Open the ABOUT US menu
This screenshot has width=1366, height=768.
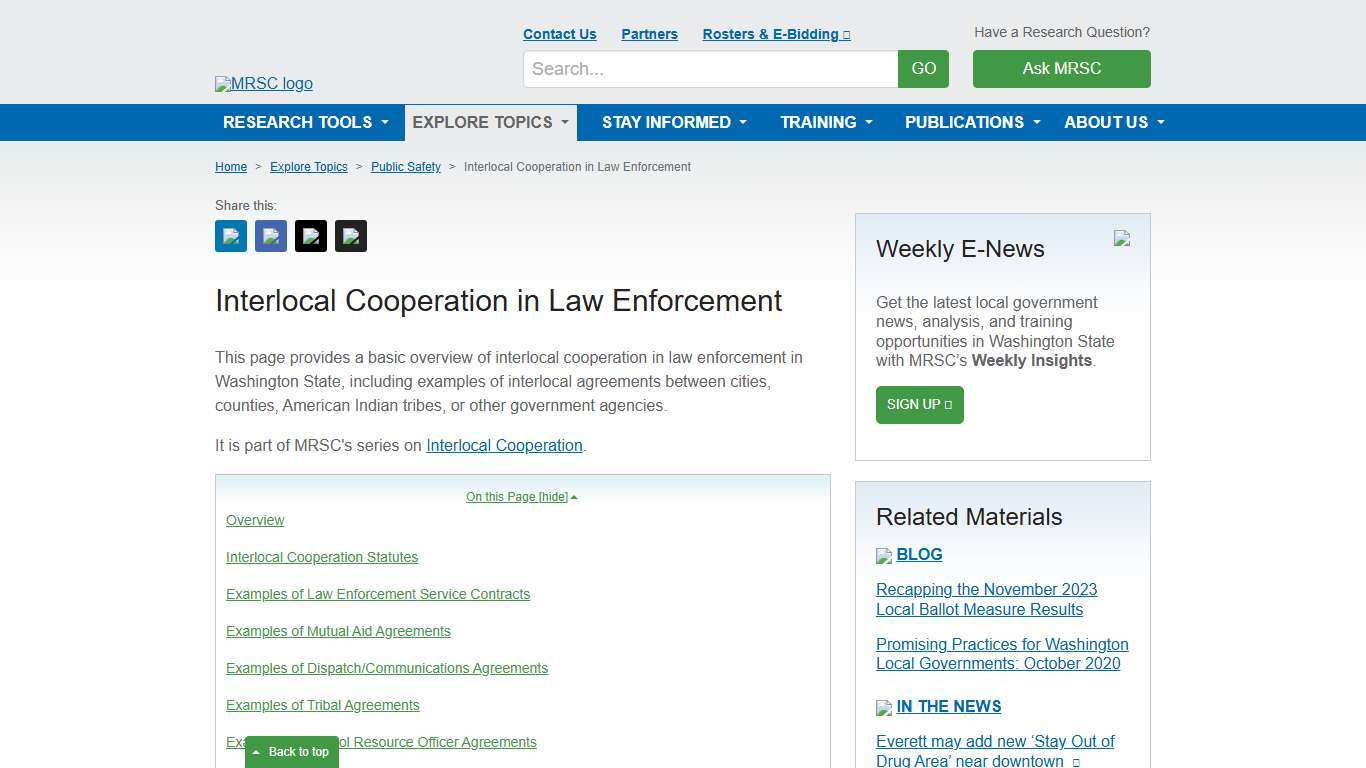[1112, 122]
